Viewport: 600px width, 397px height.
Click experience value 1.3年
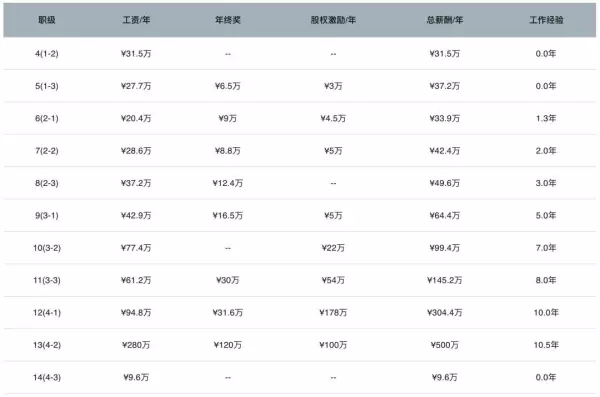pyautogui.click(x=546, y=118)
